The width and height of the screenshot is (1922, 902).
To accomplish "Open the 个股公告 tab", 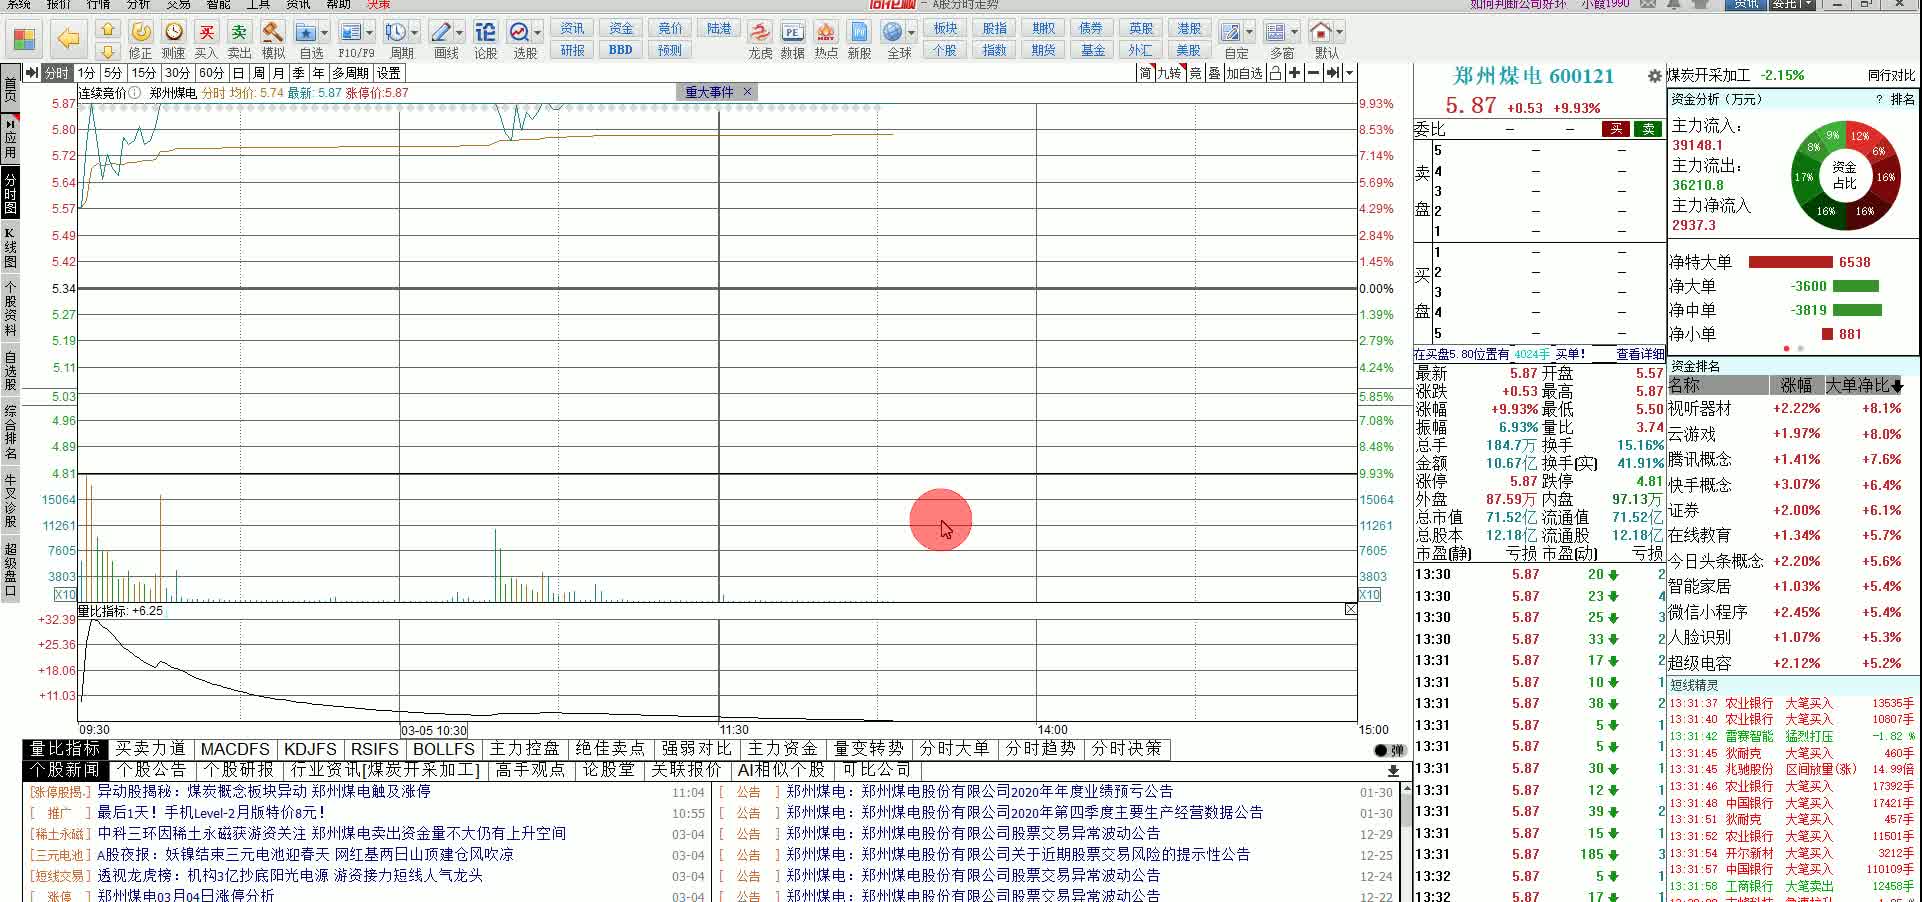I will coord(152,770).
